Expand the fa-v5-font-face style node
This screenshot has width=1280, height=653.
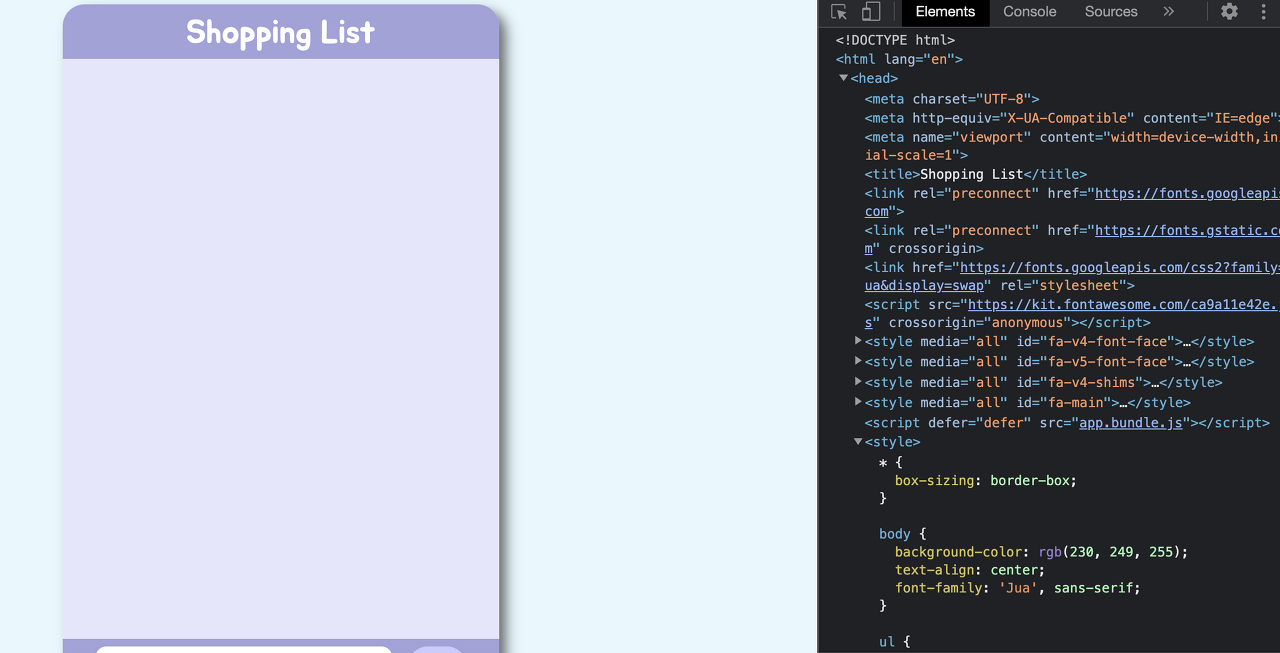click(x=858, y=361)
